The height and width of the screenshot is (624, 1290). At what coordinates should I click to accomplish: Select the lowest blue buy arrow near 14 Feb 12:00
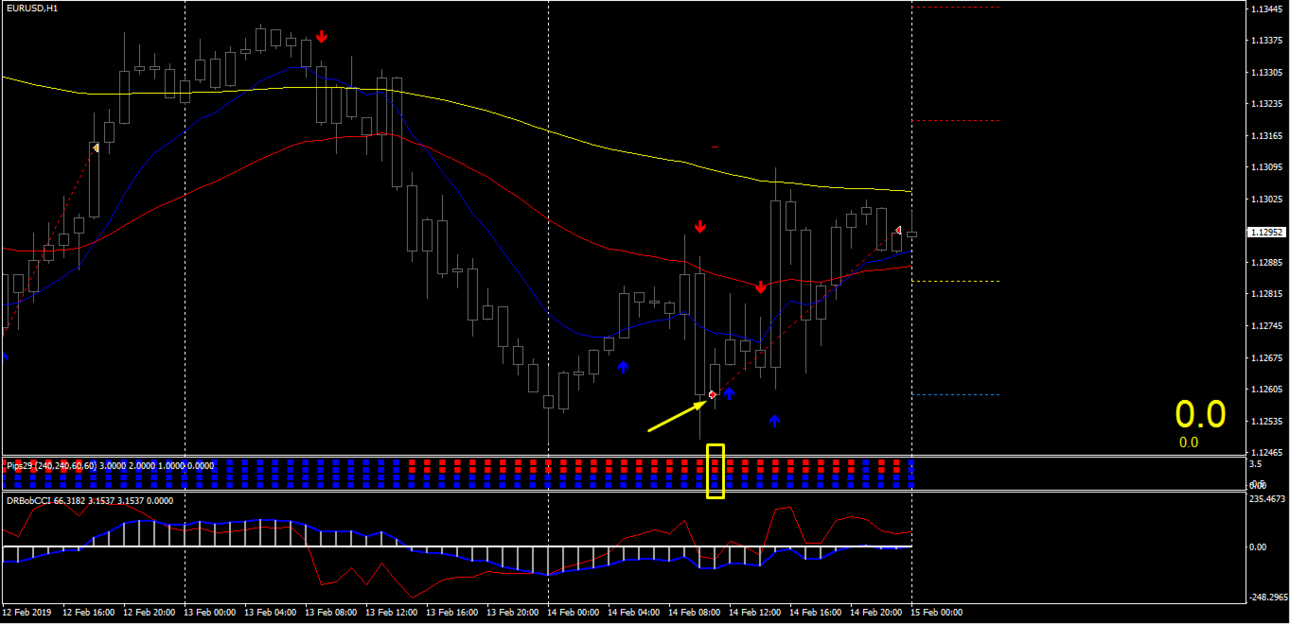[775, 421]
